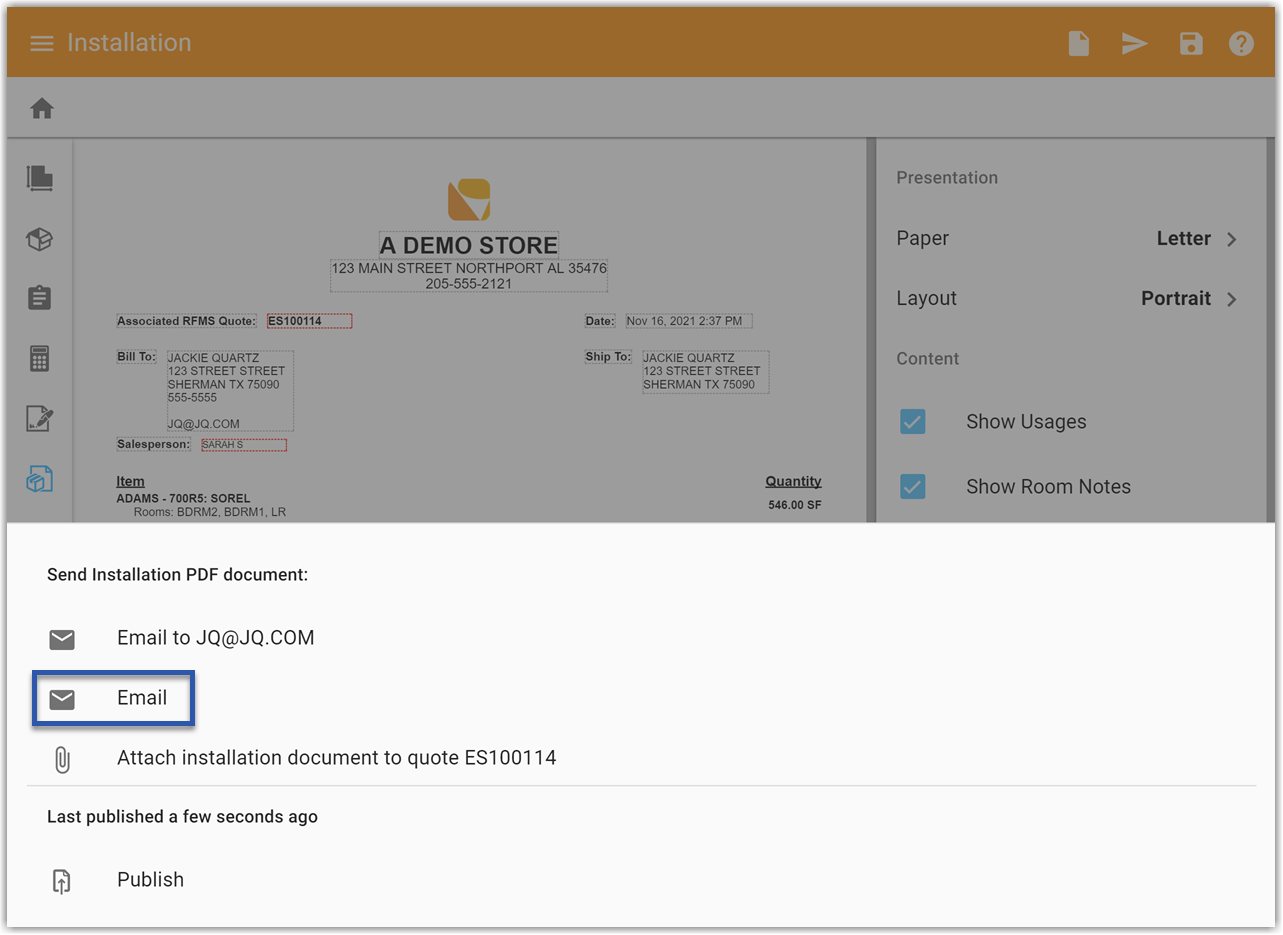Click the A DEMO STORE title

pos(469,245)
